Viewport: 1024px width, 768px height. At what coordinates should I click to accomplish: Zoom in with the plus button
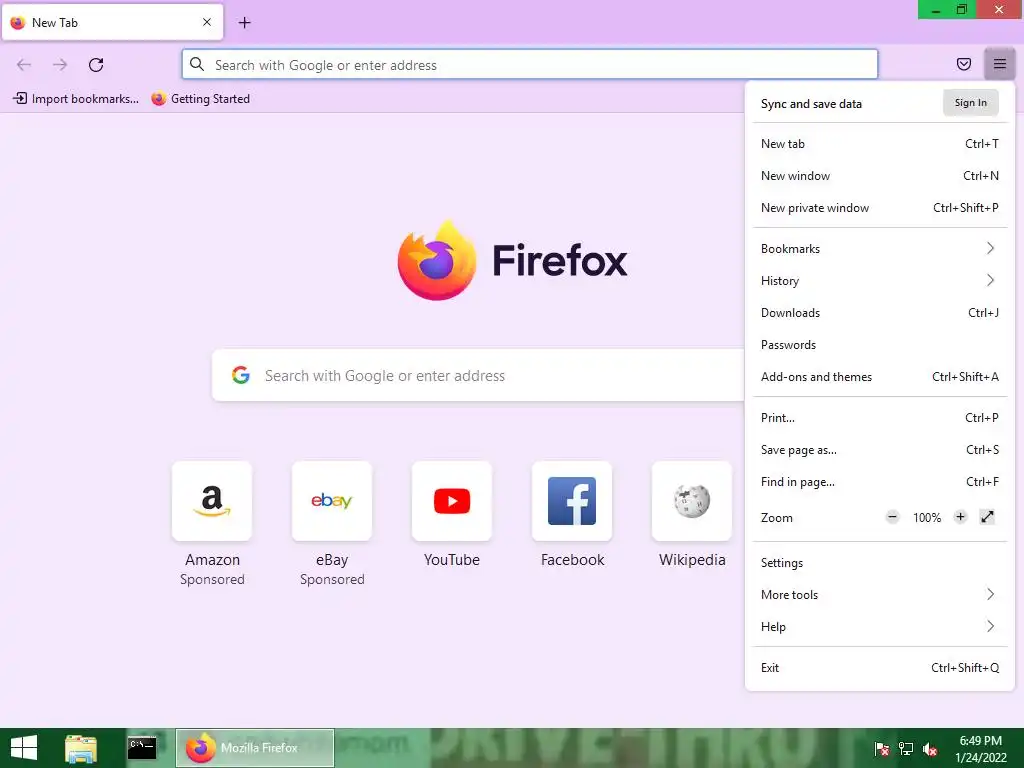pyautogui.click(x=960, y=517)
